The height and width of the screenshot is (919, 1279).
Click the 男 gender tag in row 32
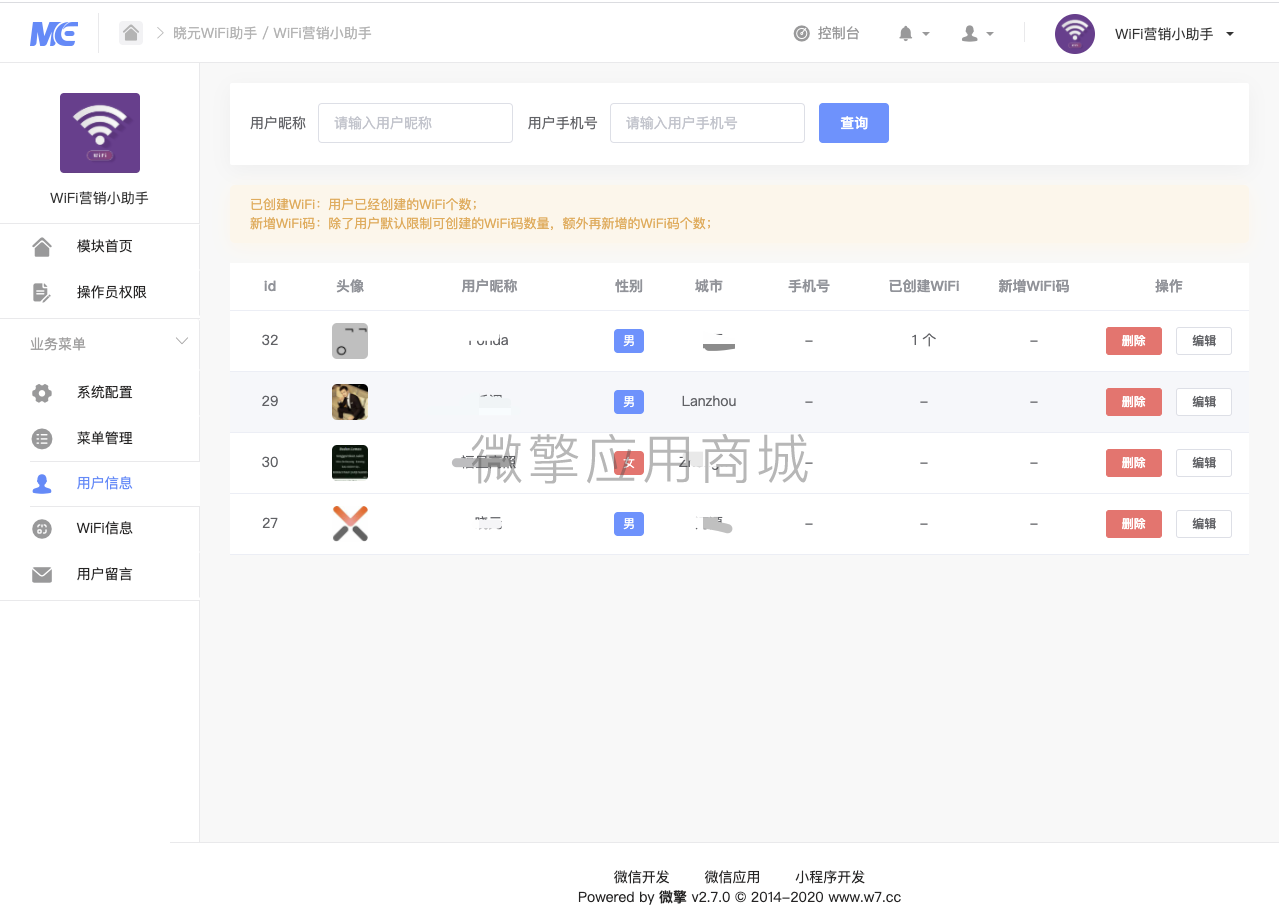click(629, 341)
